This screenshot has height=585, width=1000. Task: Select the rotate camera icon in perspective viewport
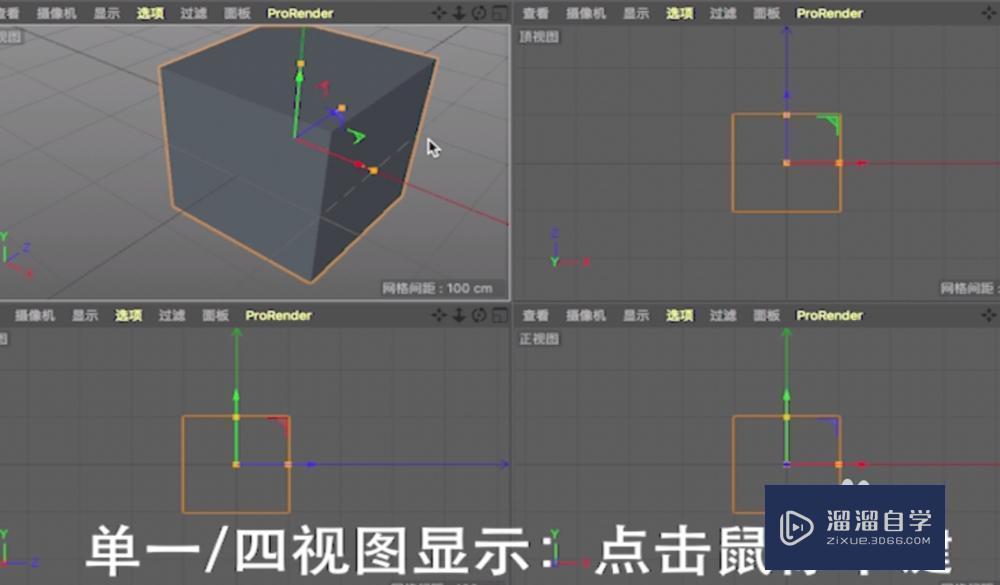point(479,13)
